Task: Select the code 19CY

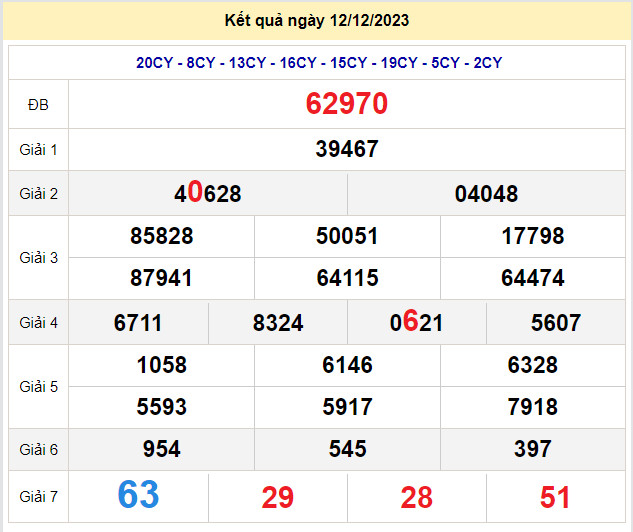Action: coord(399,63)
